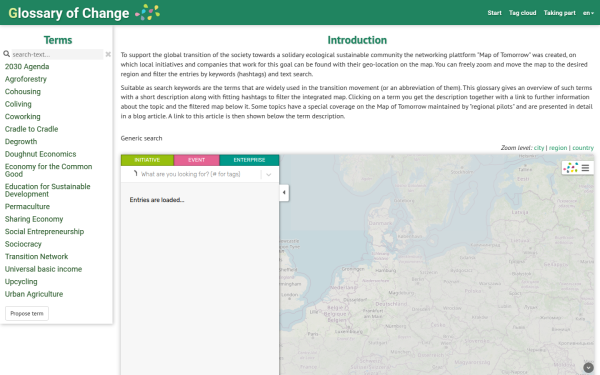This screenshot has width=600, height=375.
Task: Open the Social Entrepreneurship term
Action: point(44,232)
